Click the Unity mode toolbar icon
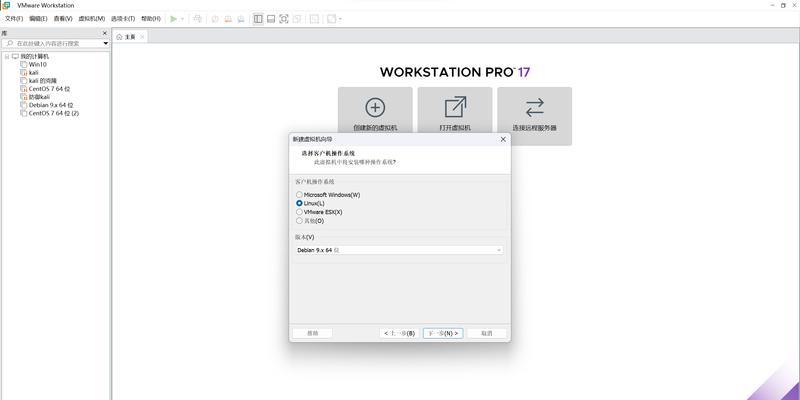The height and width of the screenshot is (400, 800). click(x=297, y=19)
